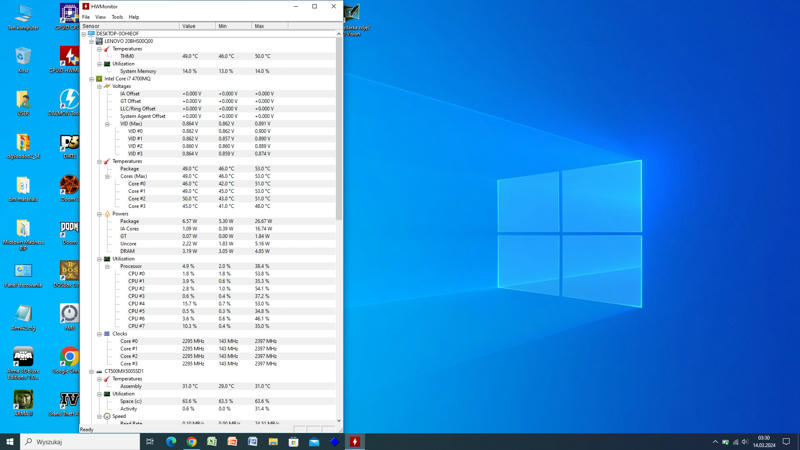The image size is (800, 450).
Task: Open the Mail app from the taskbar
Action: pos(314,442)
